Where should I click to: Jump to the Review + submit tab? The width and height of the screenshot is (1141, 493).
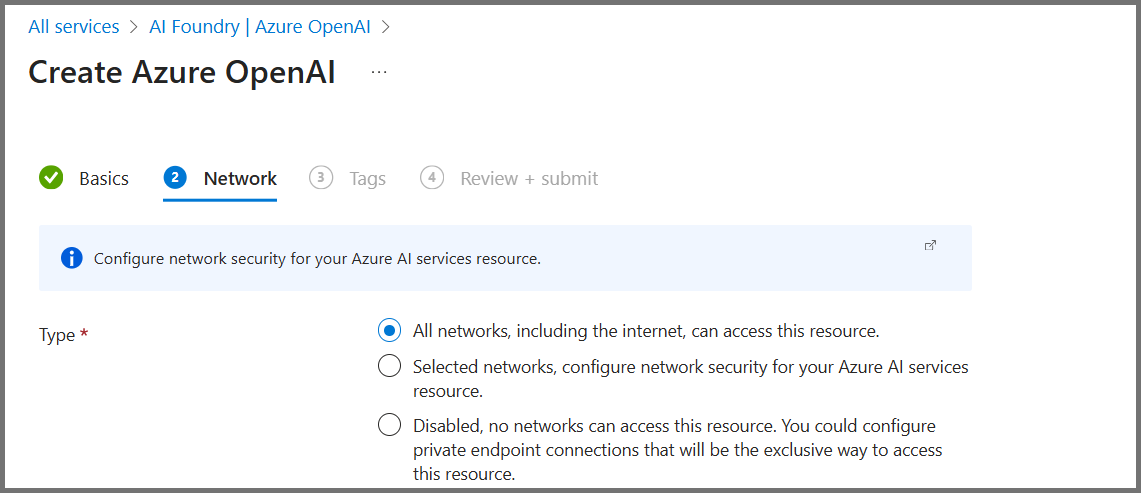point(529,179)
